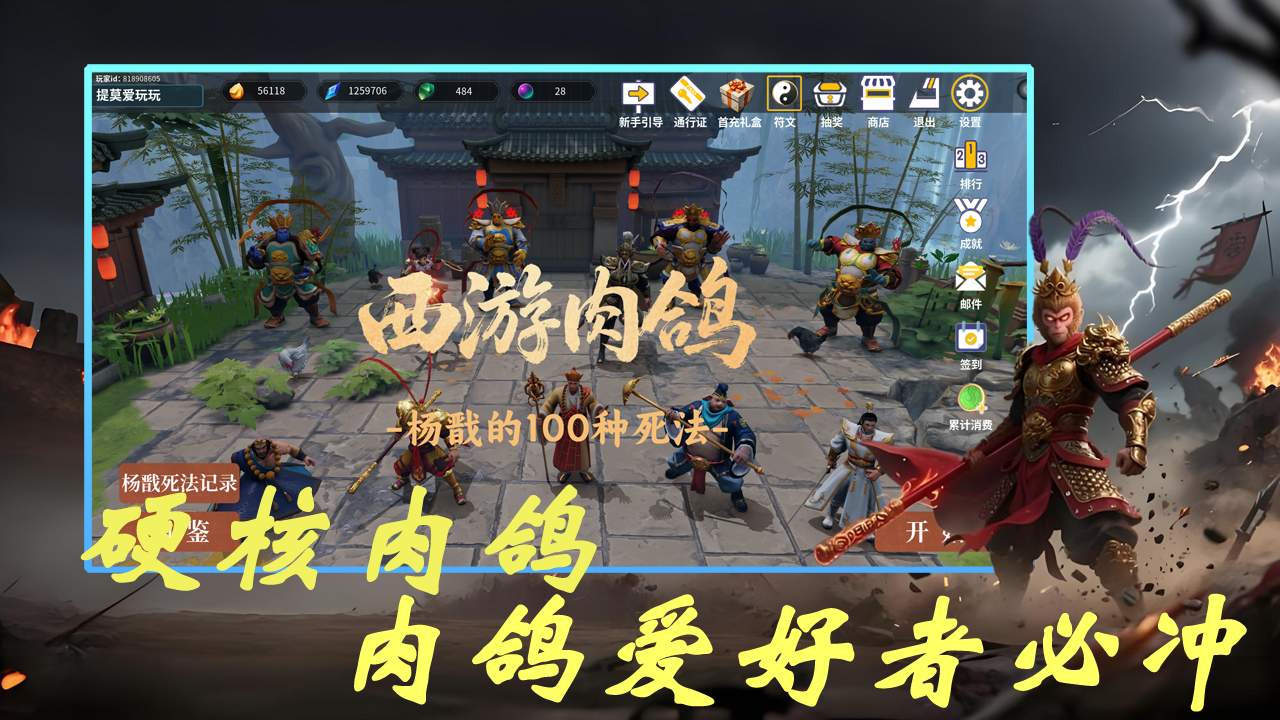Image resolution: width=1280 pixels, height=720 pixels.
Task: Open the 邮件 mail envelope icon
Action: point(970,277)
